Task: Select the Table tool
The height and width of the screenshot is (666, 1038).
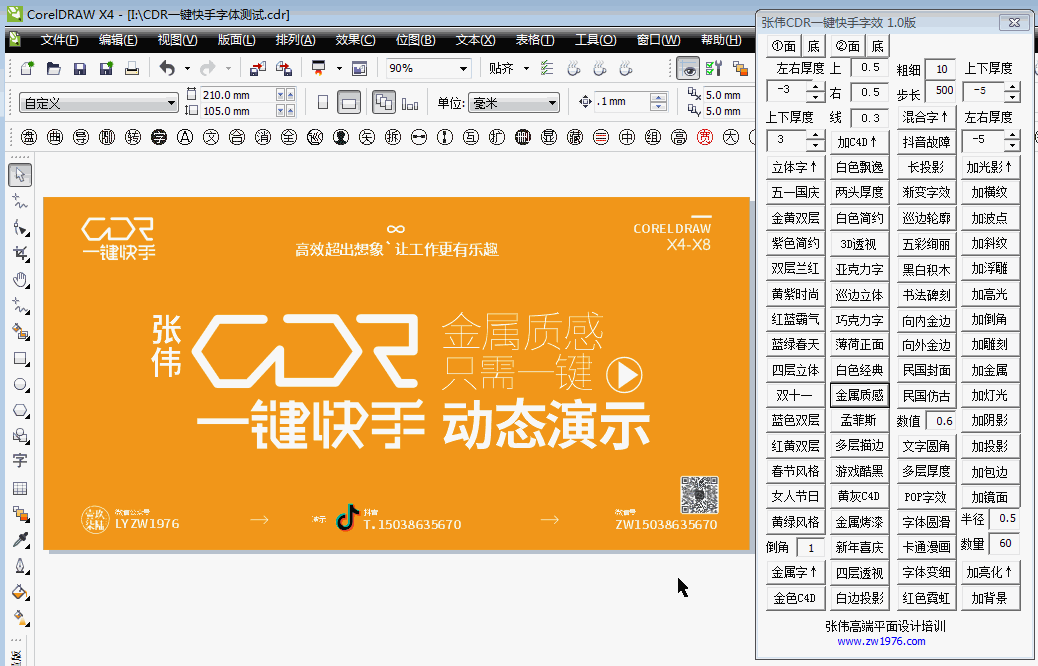Action: pyautogui.click(x=14, y=490)
